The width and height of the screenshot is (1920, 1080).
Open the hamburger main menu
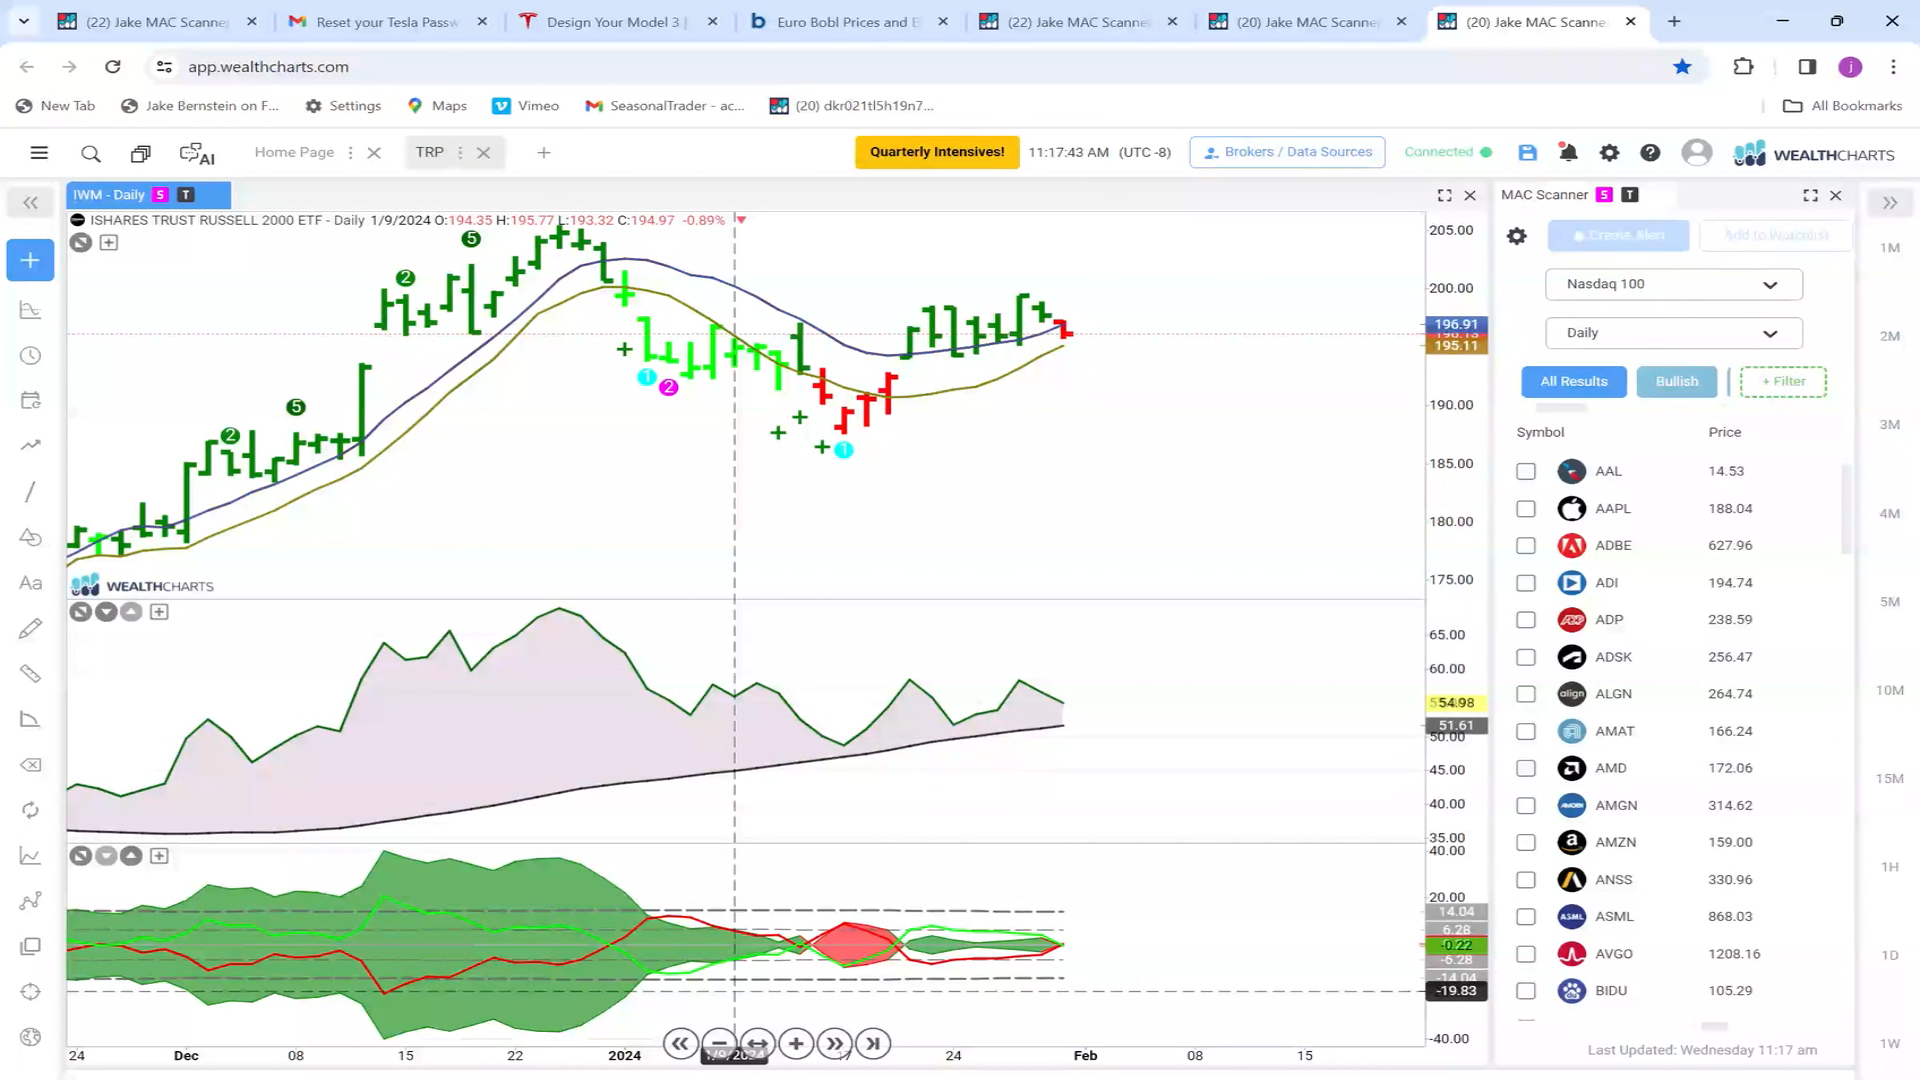(x=39, y=153)
